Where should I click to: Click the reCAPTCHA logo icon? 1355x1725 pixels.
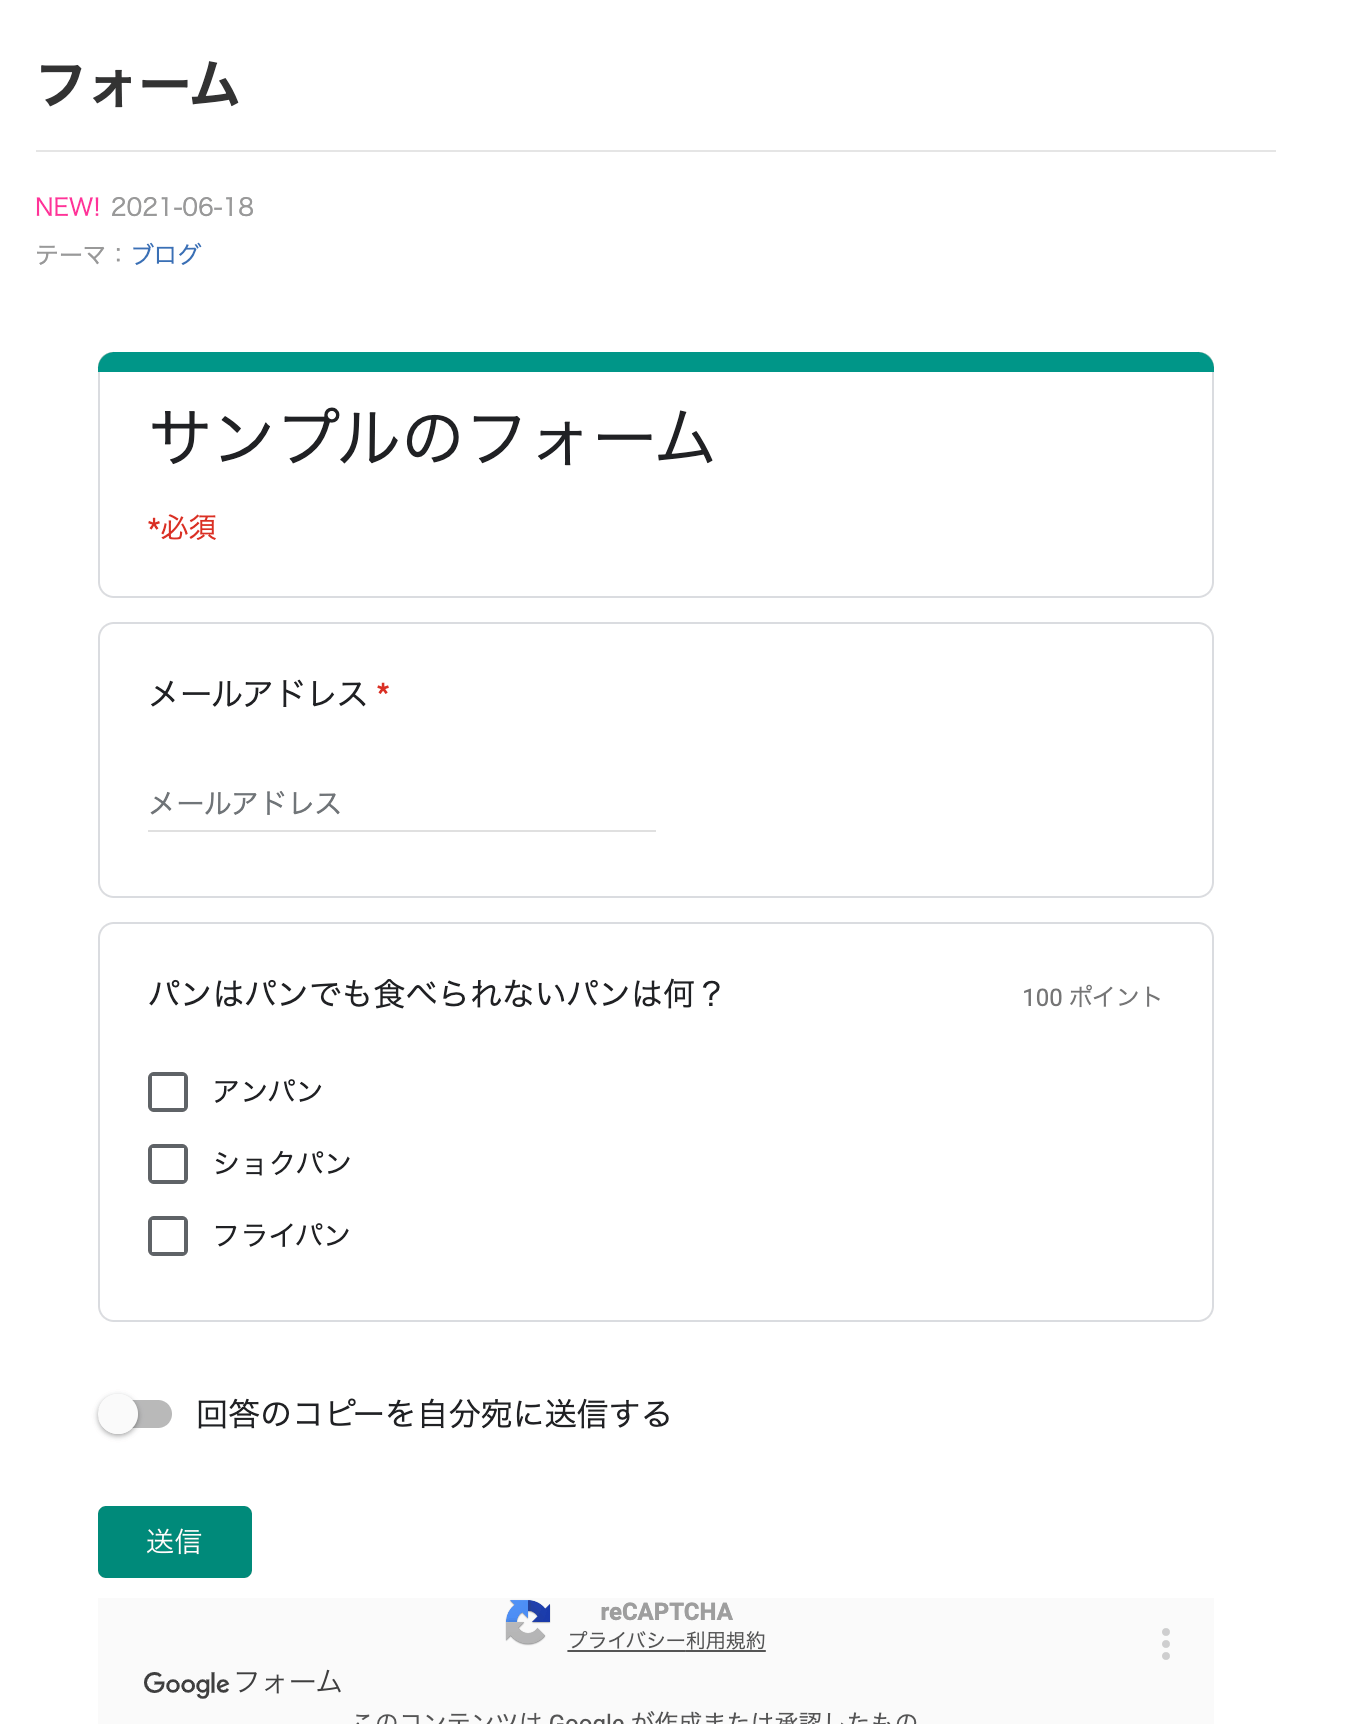[527, 1624]
